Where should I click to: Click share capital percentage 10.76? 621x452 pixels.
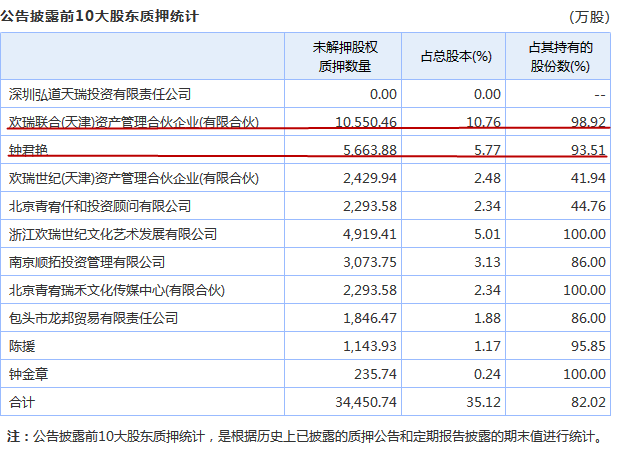point(483,122)
